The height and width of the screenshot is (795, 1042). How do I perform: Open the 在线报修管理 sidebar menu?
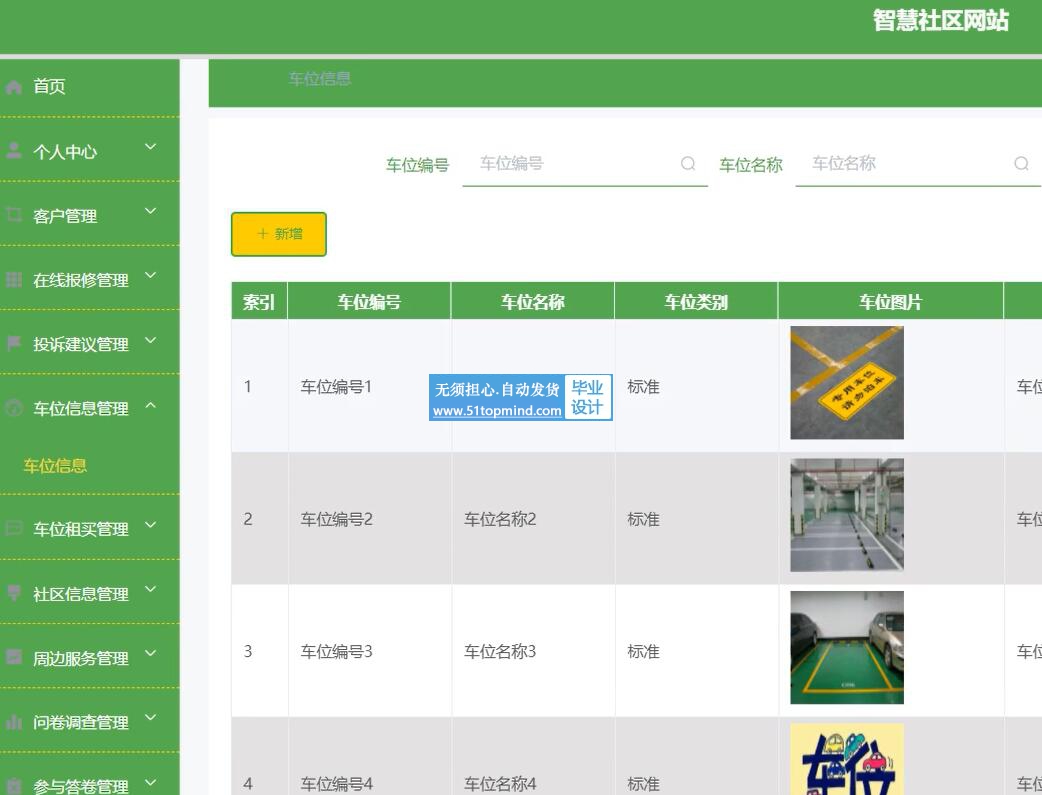click(x=90, y=279)
